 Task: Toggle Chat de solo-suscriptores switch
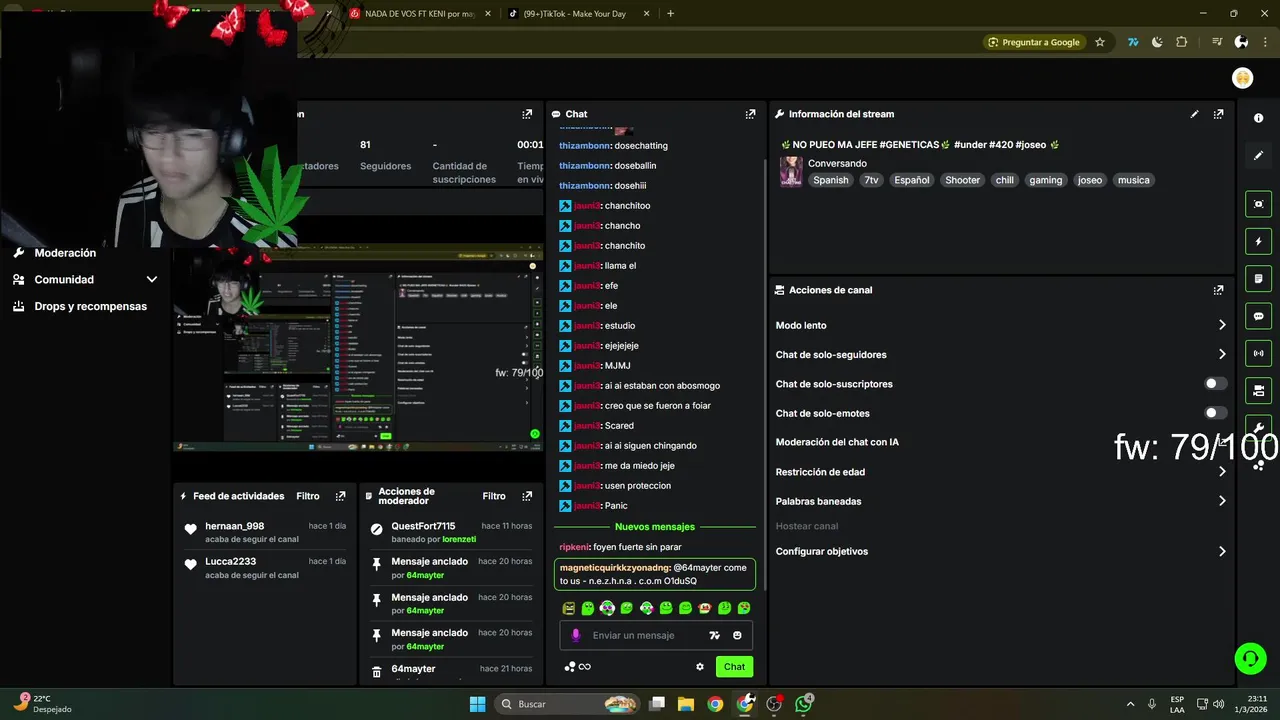click(1215, 384)
